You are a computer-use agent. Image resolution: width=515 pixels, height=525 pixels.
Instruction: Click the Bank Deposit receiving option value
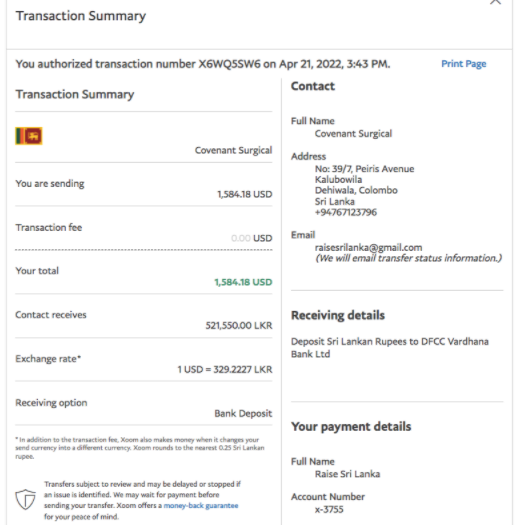243,414
